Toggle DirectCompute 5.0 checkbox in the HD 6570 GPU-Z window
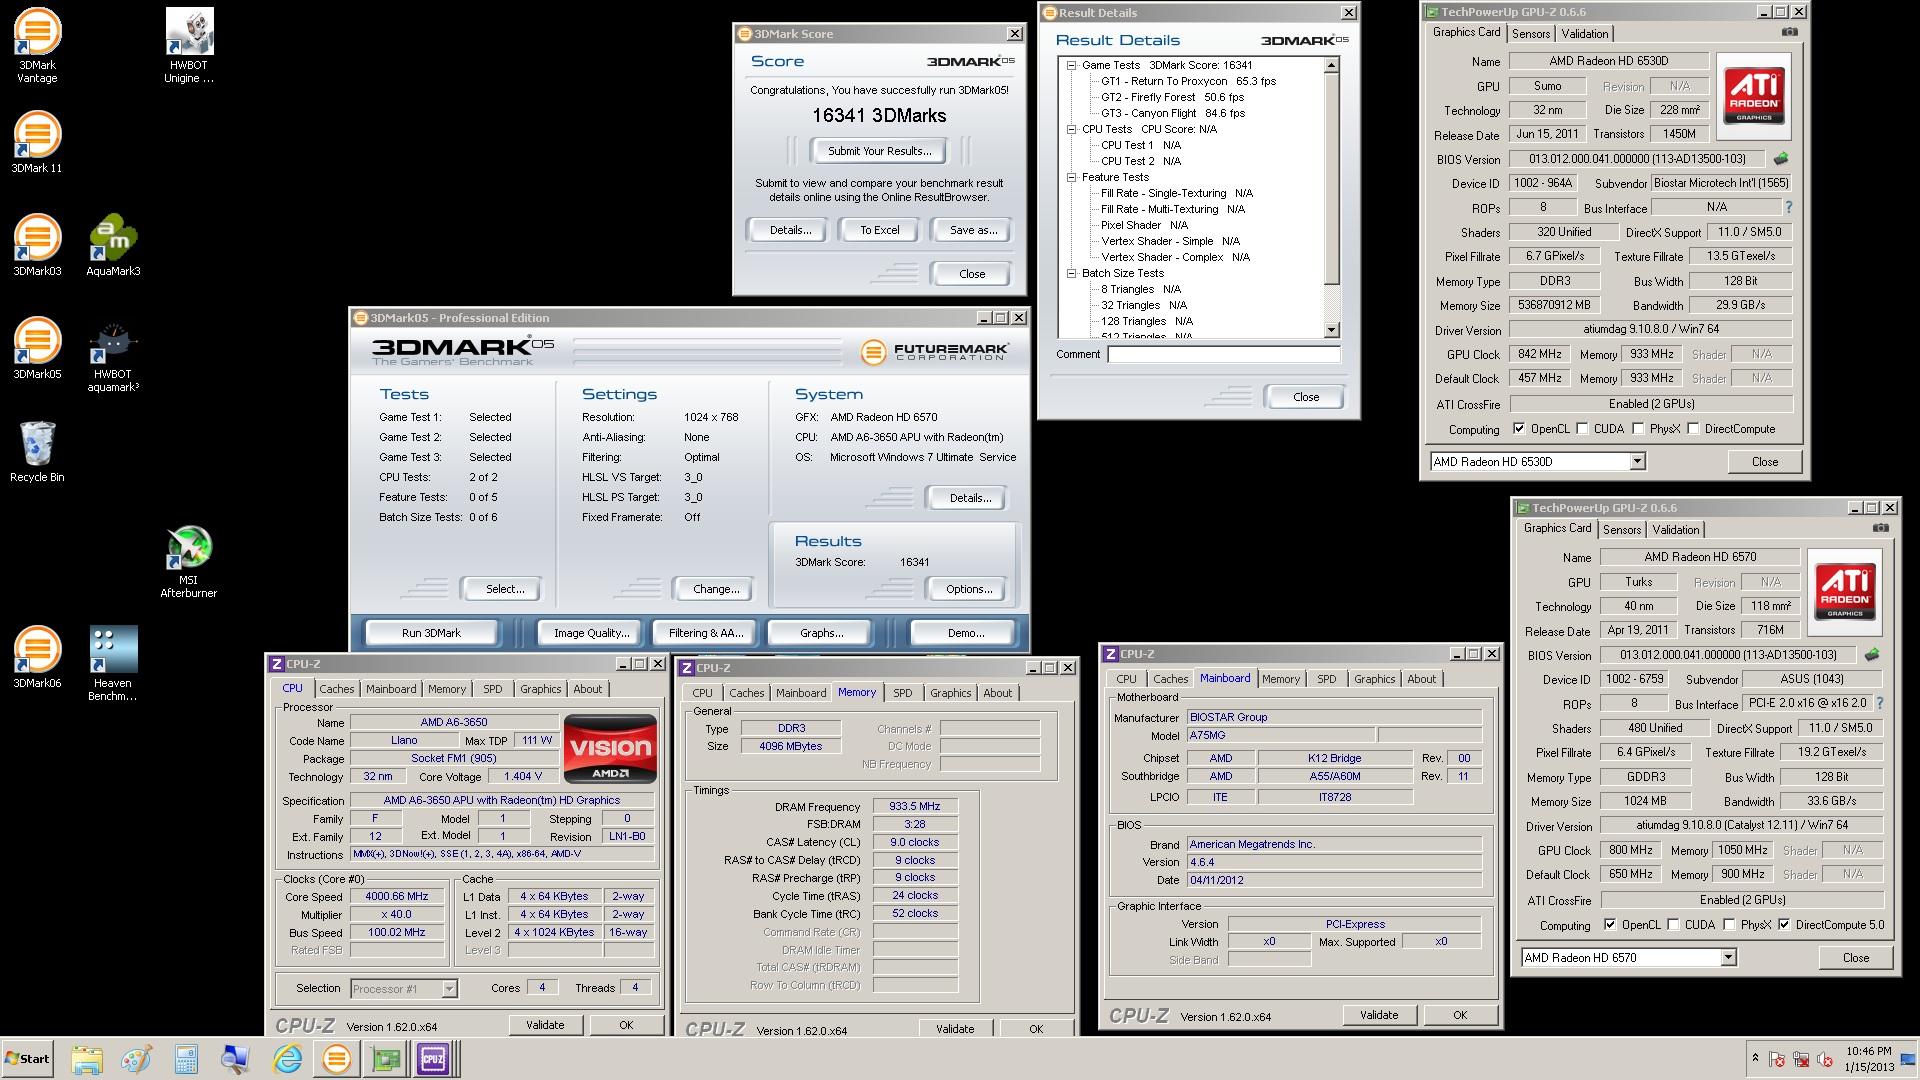Image resolution: width=1920 pixels, height=1080 pixels. click(x=1784, y=925)
